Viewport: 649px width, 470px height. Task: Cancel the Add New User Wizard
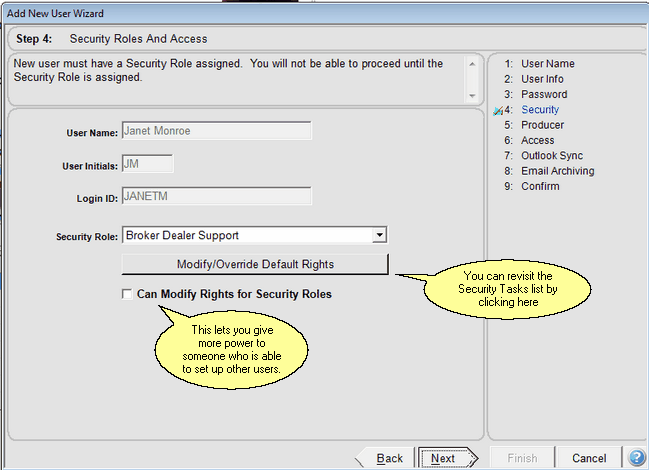(x=589, y=458)
